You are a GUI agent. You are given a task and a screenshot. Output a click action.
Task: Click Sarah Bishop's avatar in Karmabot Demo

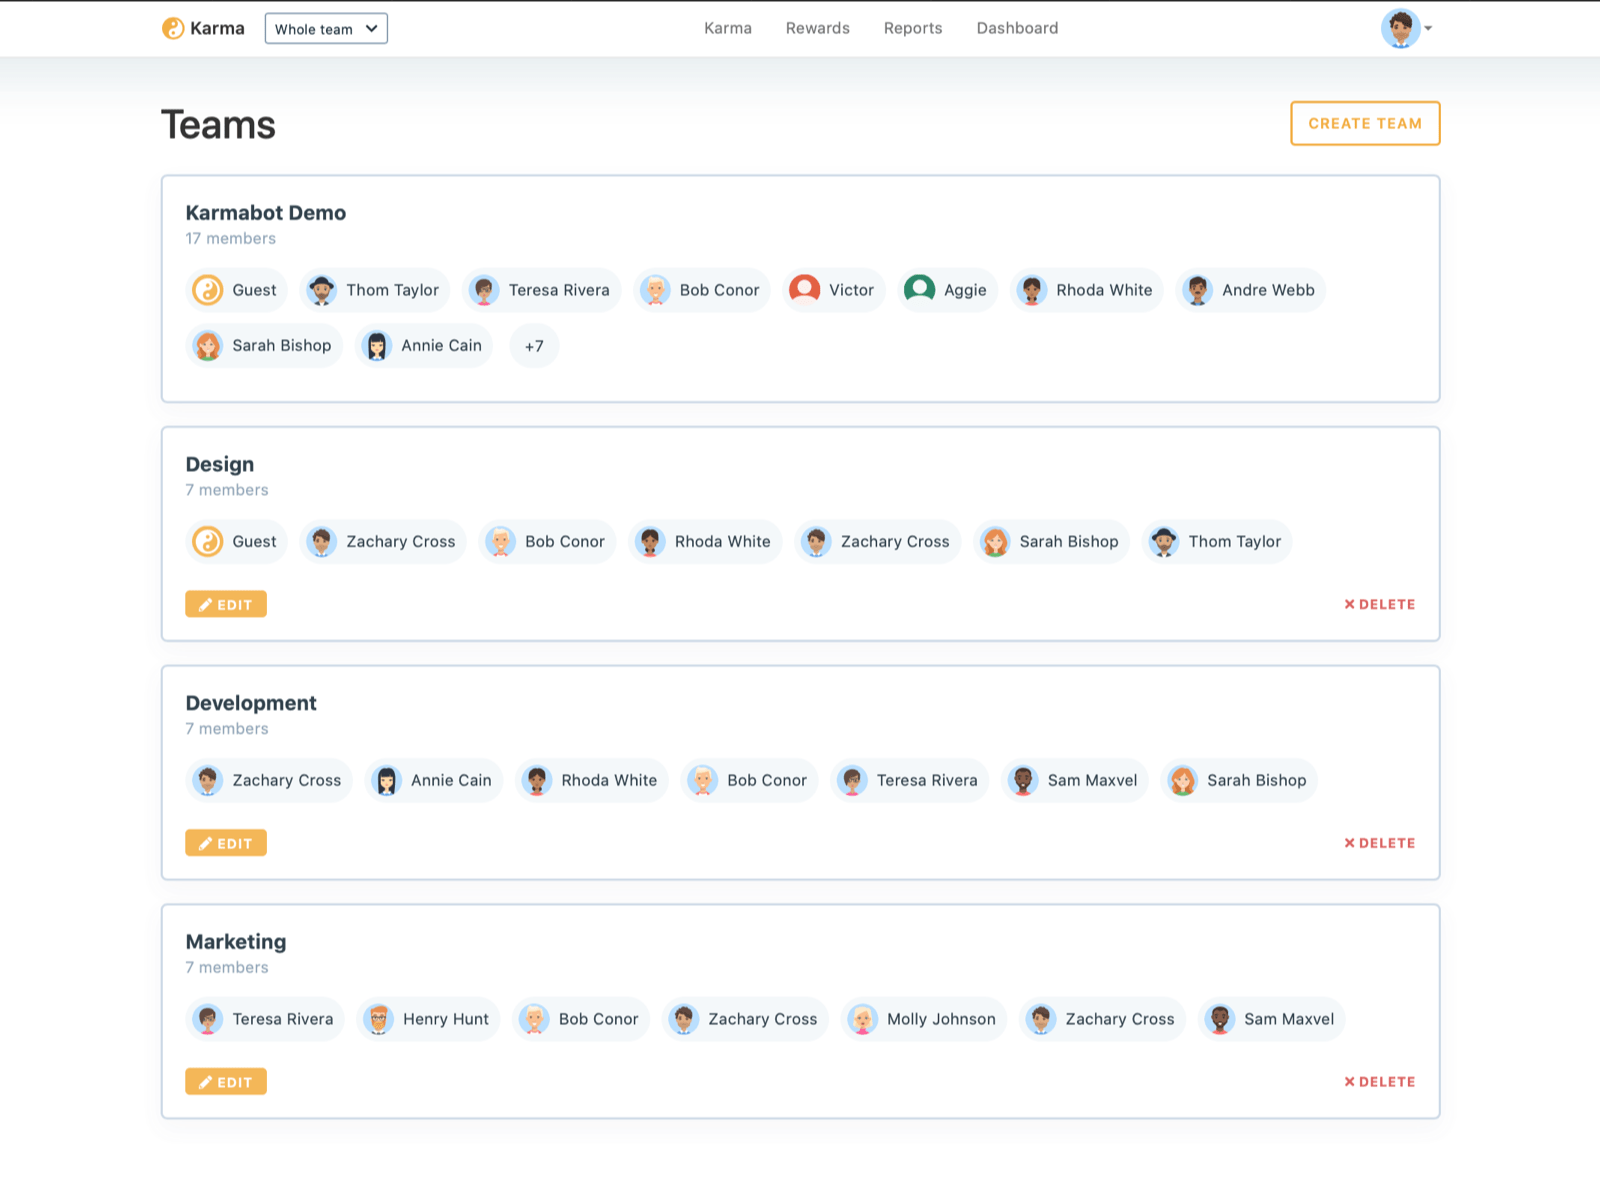208,346
